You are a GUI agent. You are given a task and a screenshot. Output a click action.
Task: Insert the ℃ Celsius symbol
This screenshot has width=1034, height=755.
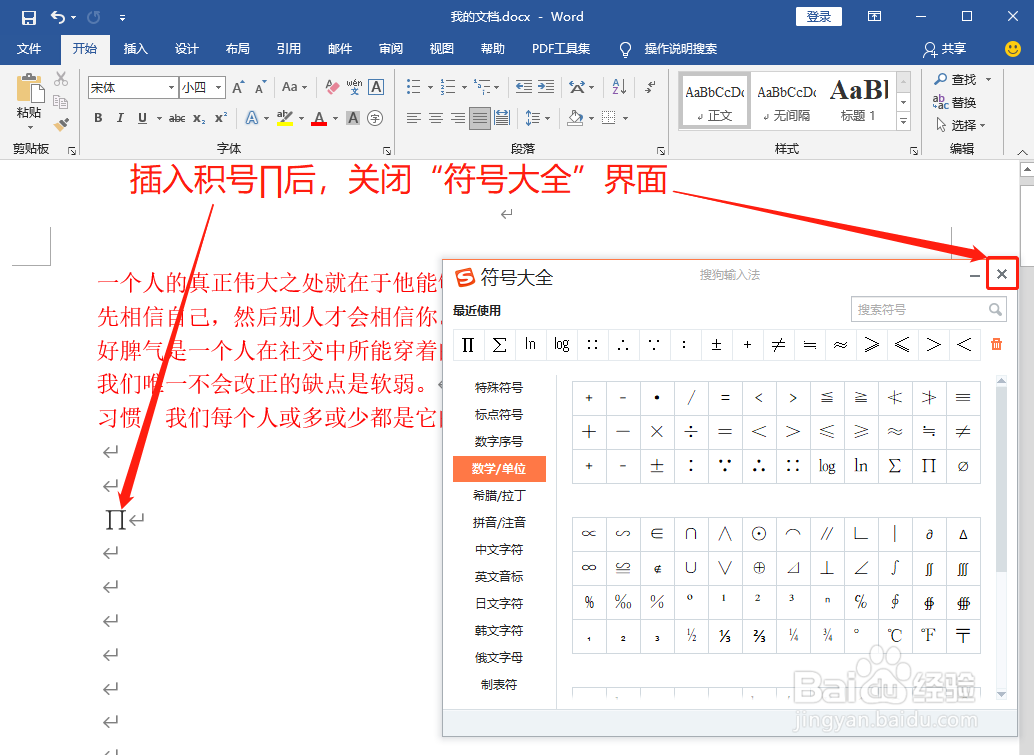coord(895,636)
